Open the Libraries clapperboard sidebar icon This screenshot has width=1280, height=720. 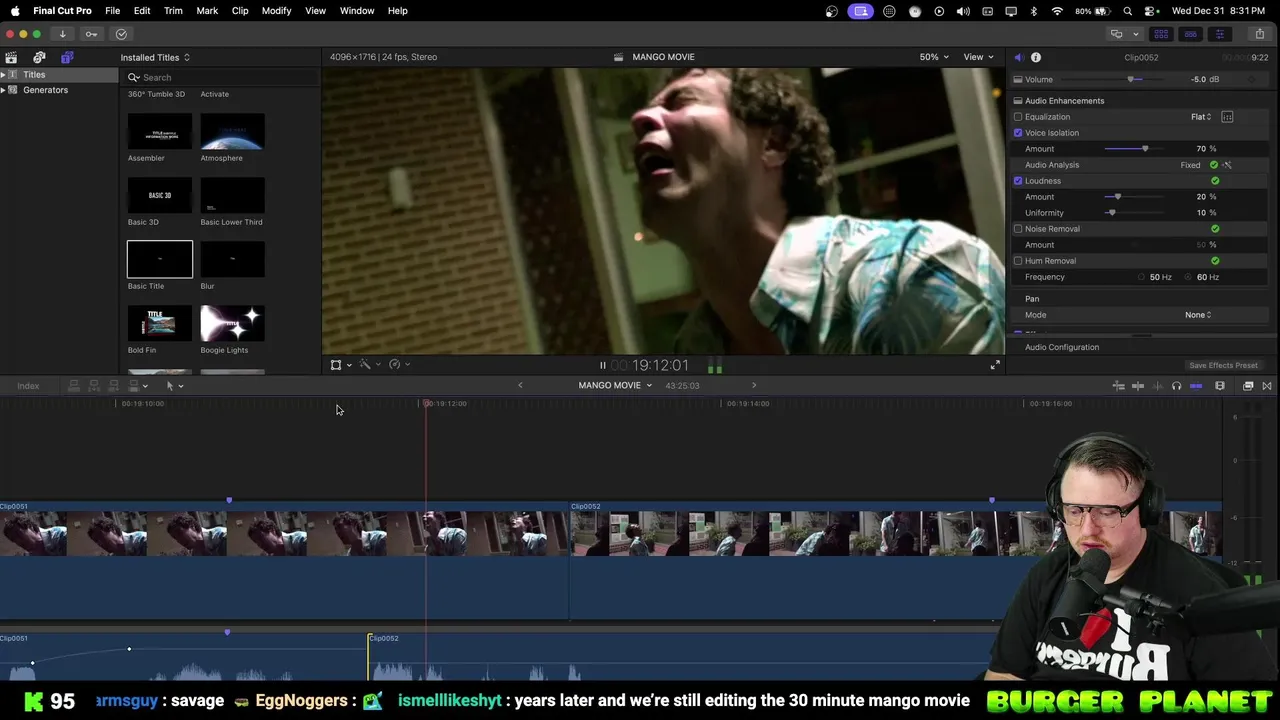point(11,58)
